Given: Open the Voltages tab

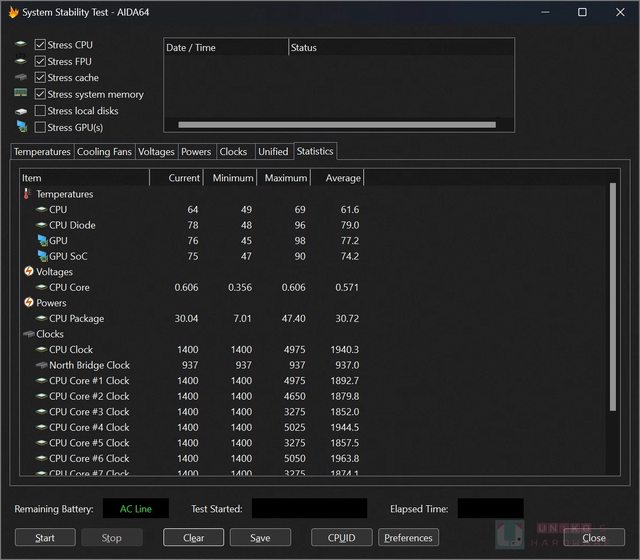Looking at the screenshot, I should coord(156,152).
